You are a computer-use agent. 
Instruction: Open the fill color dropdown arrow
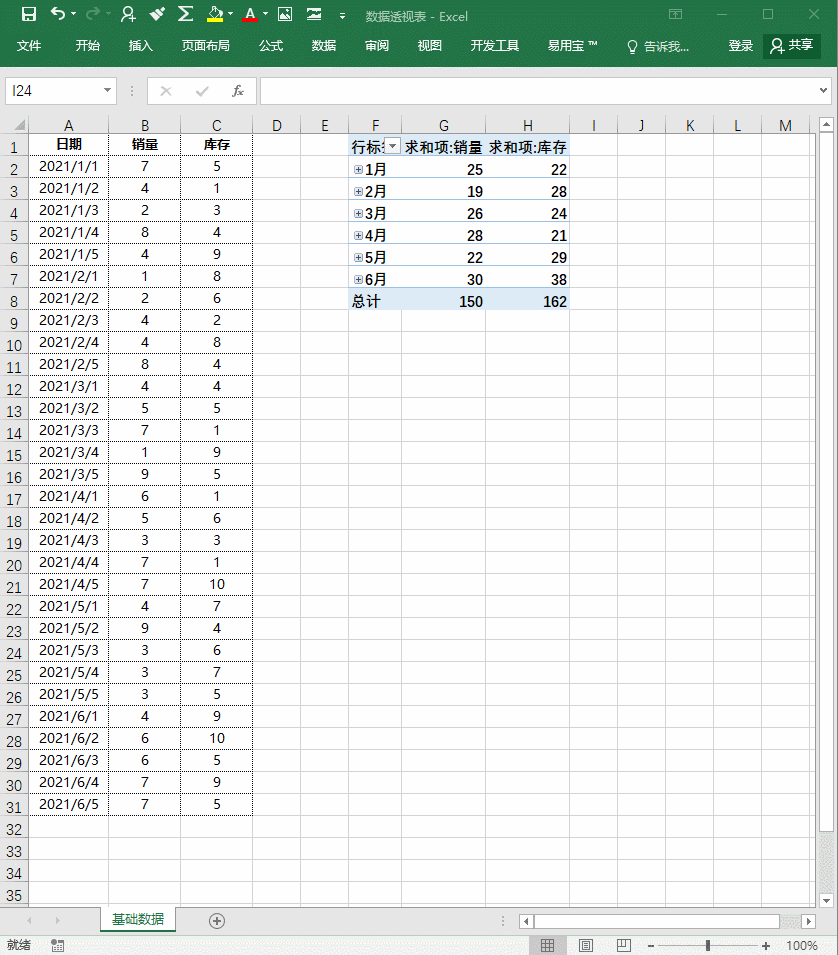231,14
